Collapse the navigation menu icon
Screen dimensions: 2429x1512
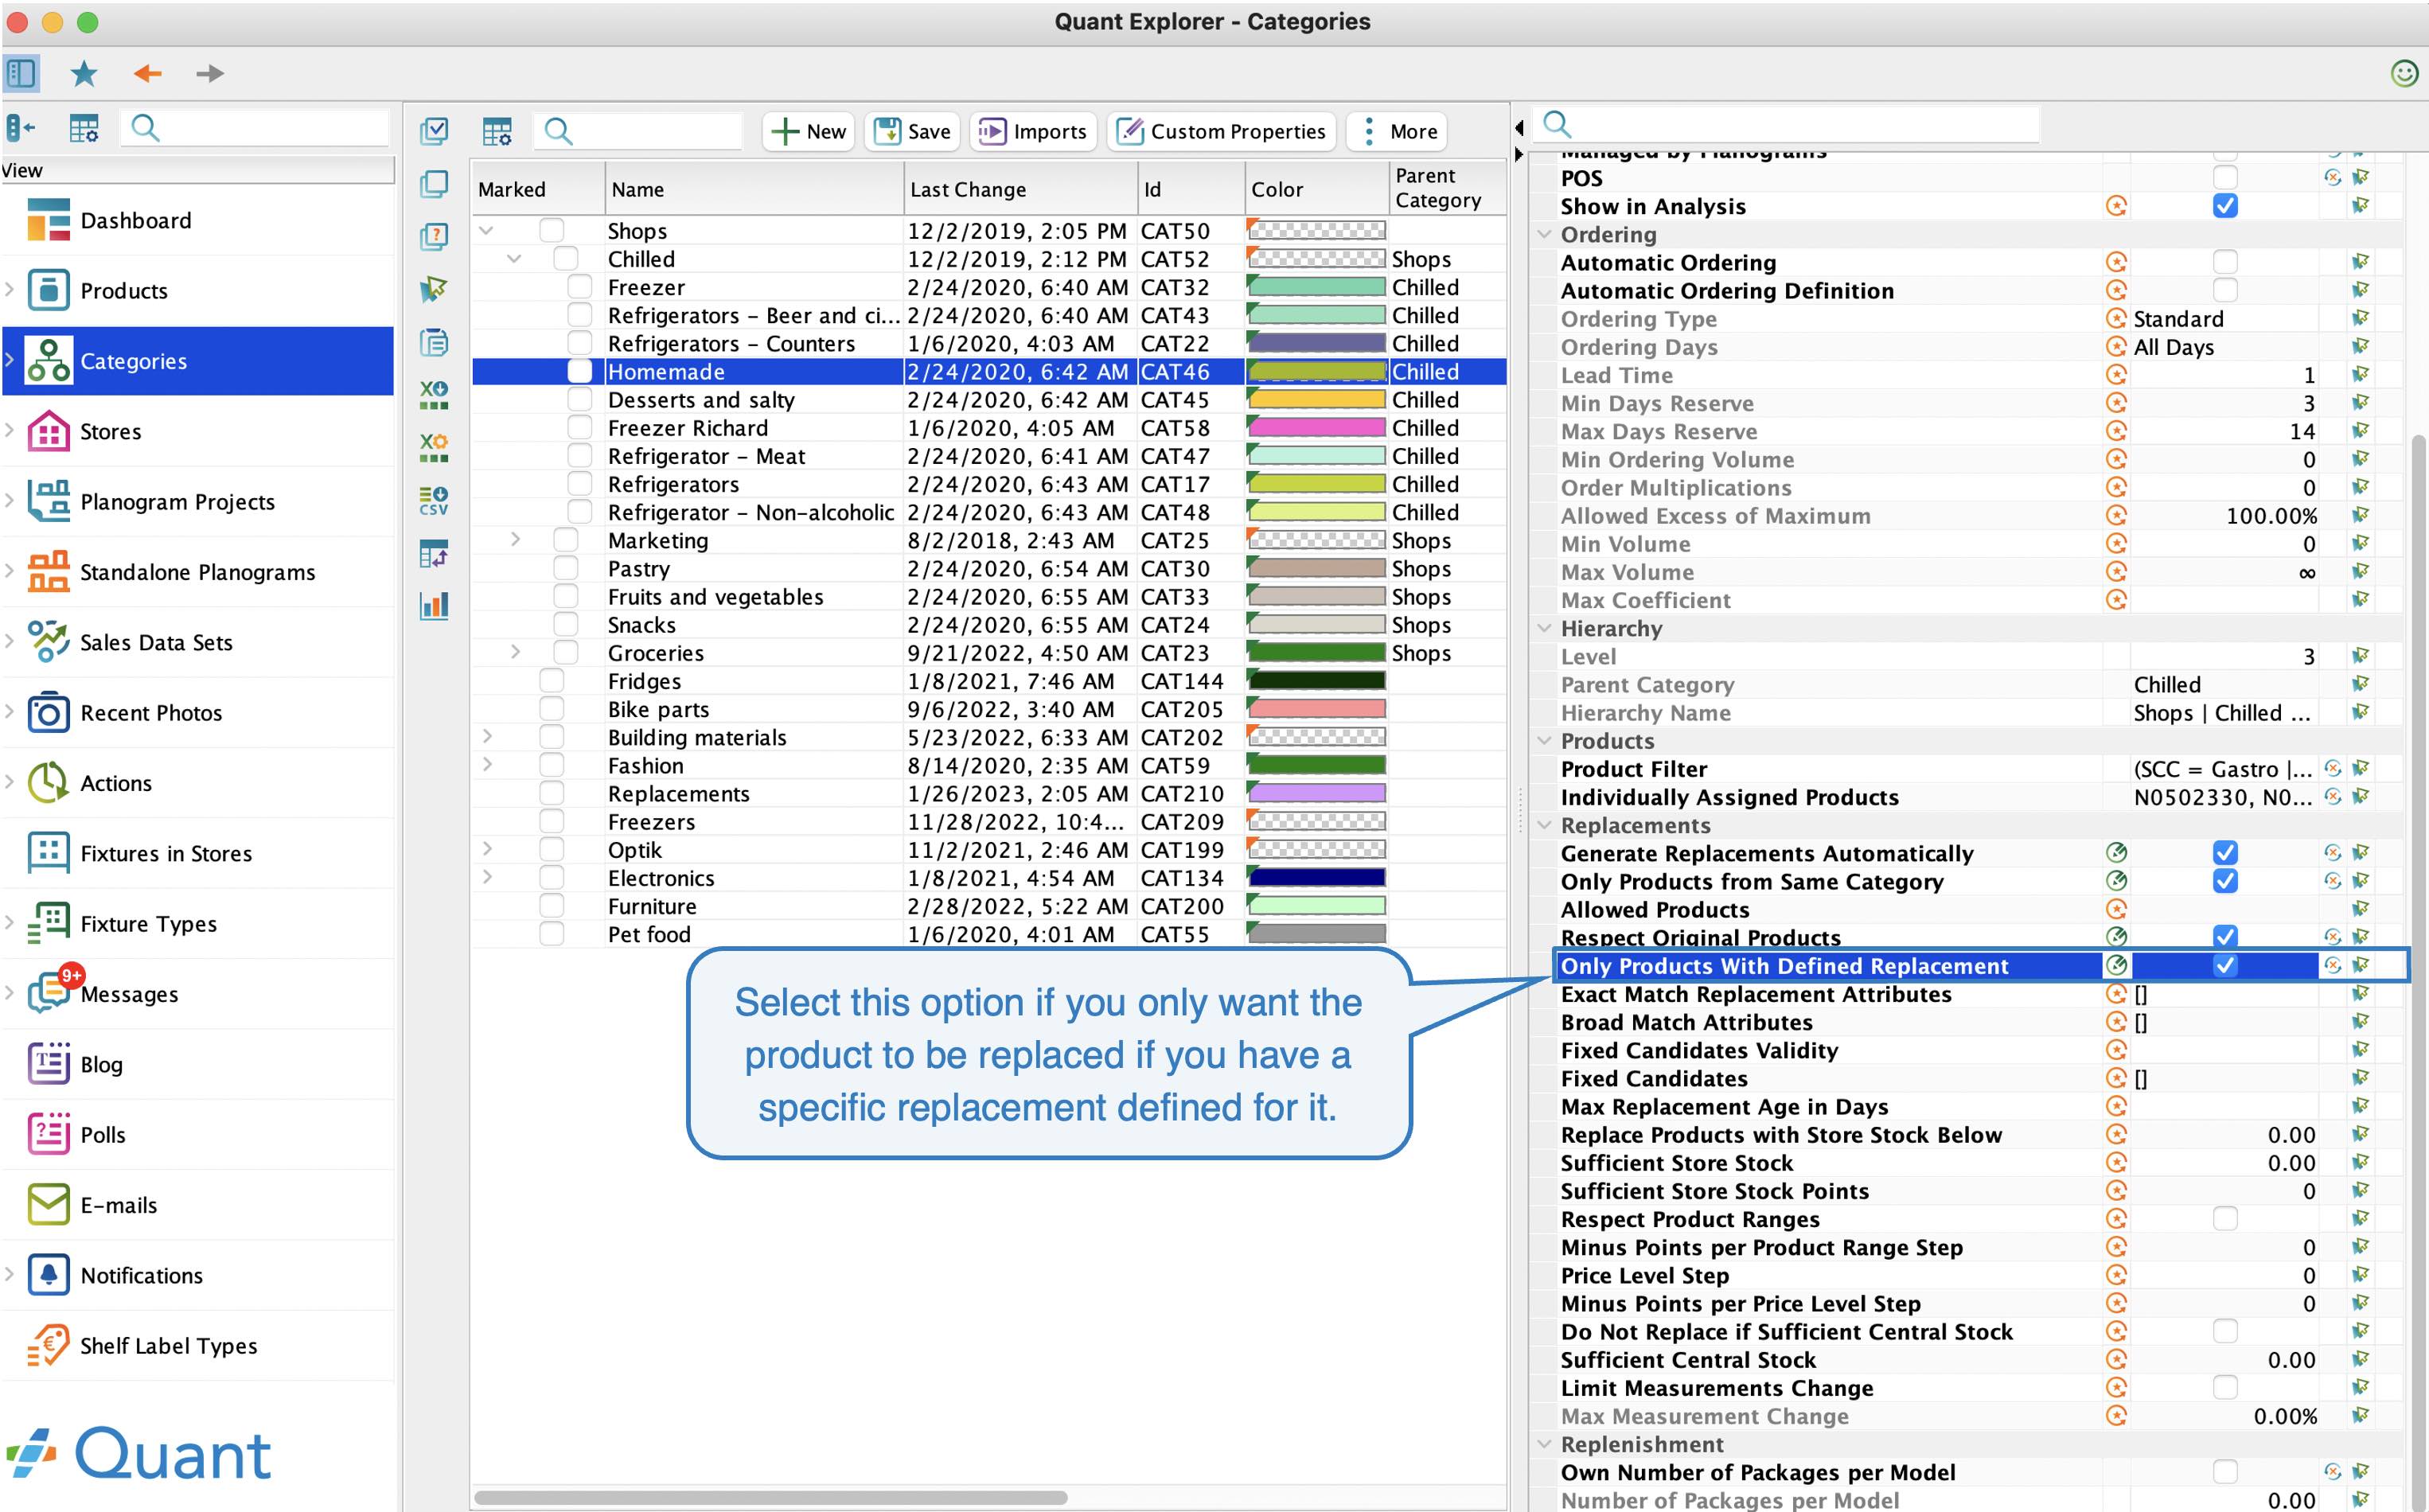20,128
